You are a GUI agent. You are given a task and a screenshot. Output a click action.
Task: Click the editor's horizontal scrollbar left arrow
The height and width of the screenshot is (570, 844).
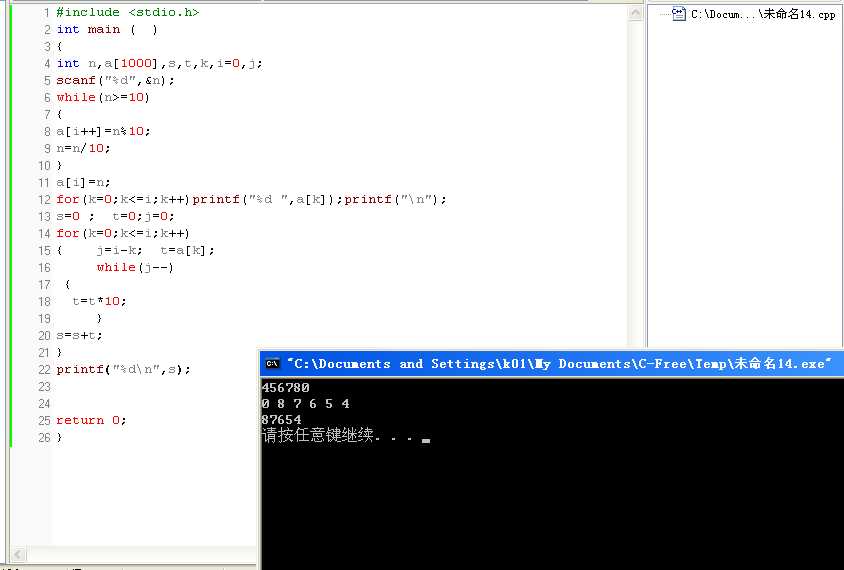18,554
